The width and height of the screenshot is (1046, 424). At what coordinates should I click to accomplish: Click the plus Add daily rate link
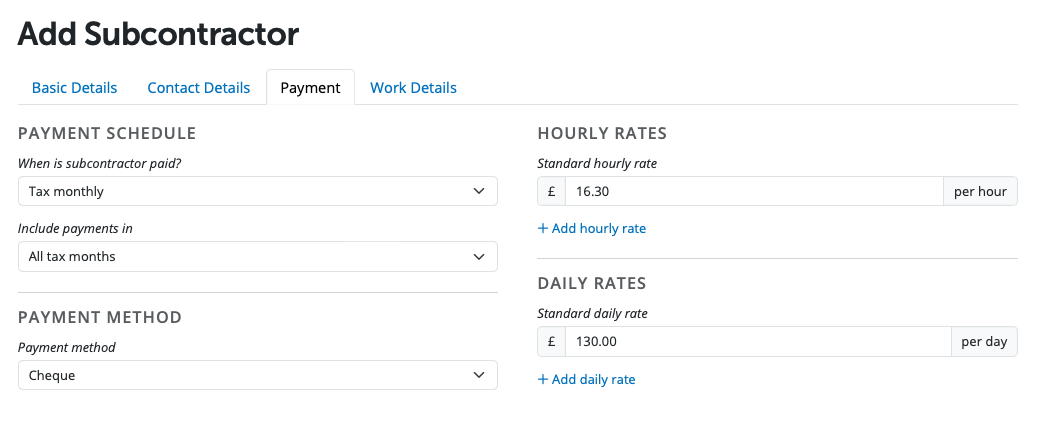[x=586, y=380]
